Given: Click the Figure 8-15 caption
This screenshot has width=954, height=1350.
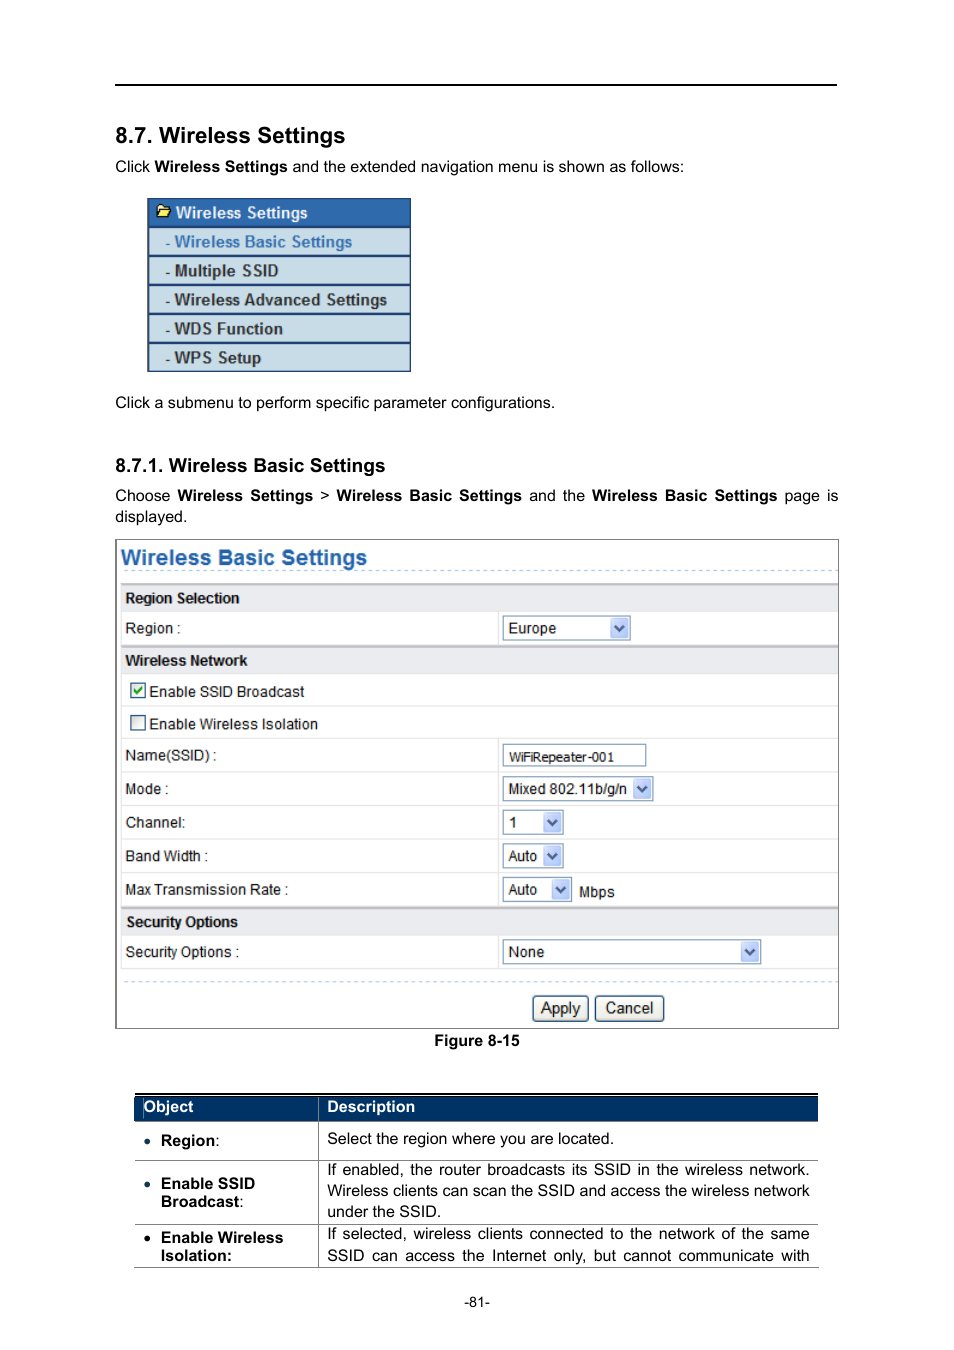Looking at the screenshot, I should [x=477, y=1041].
